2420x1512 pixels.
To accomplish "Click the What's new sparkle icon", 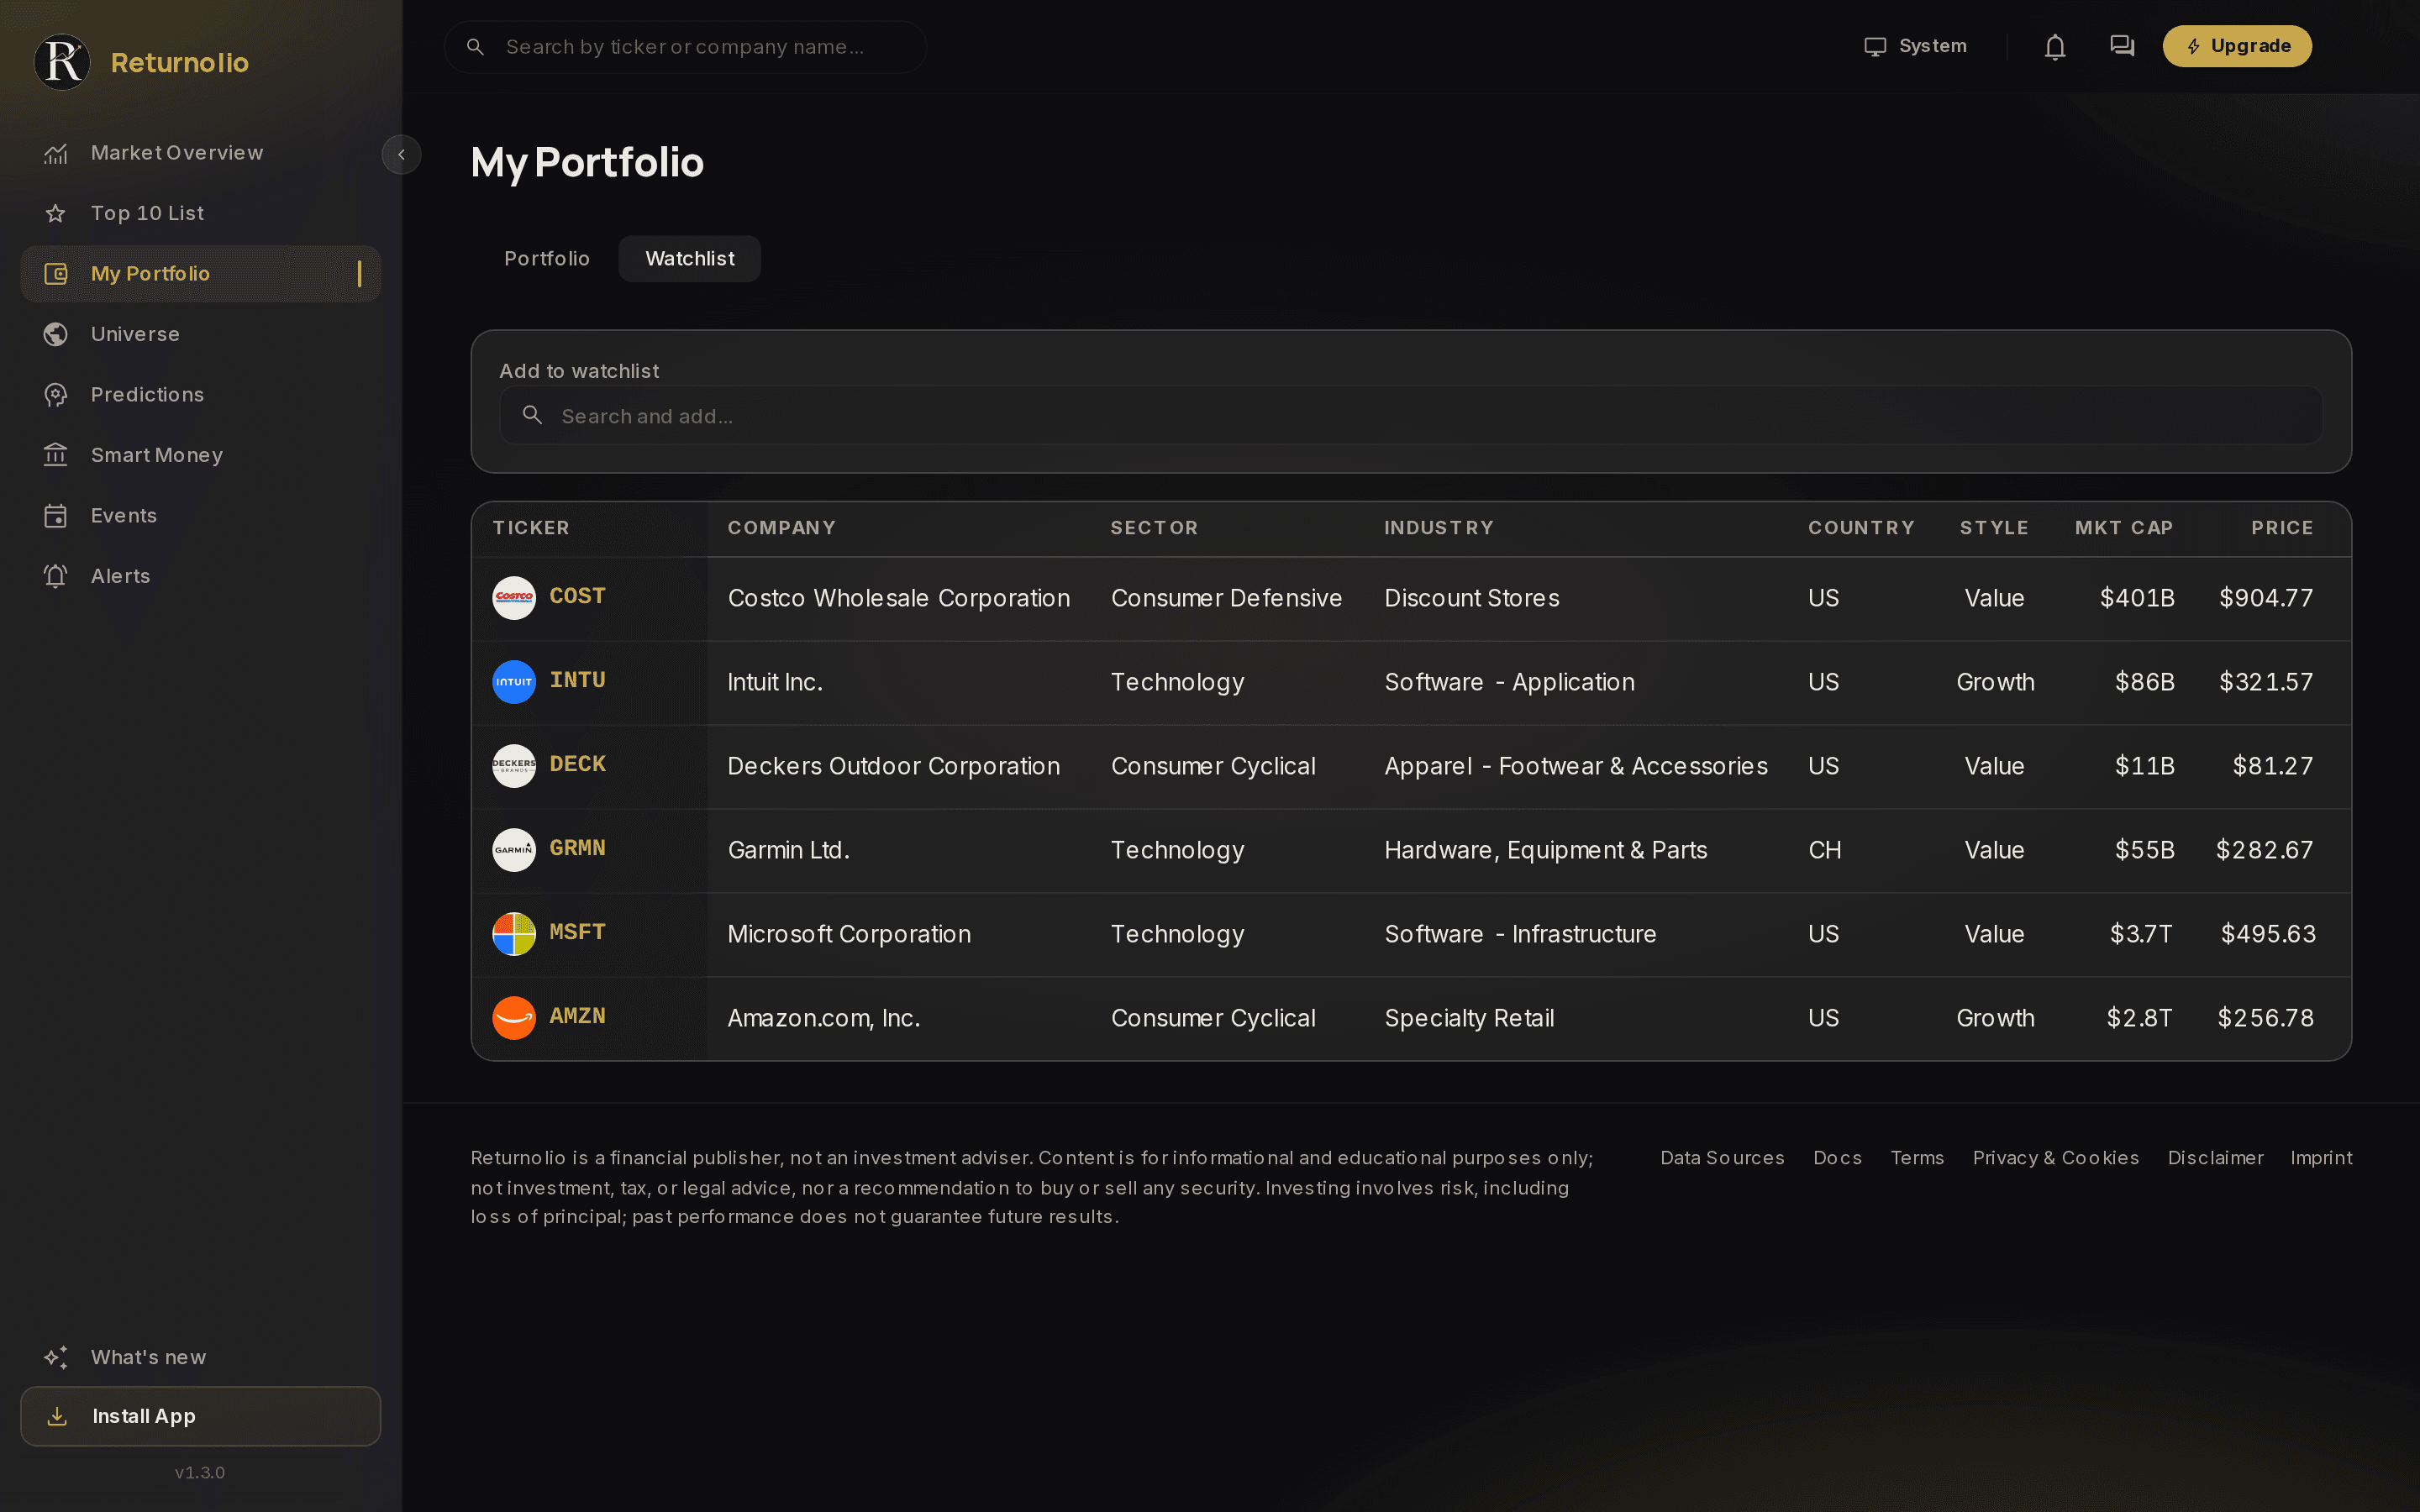I will click(56, 1357).
